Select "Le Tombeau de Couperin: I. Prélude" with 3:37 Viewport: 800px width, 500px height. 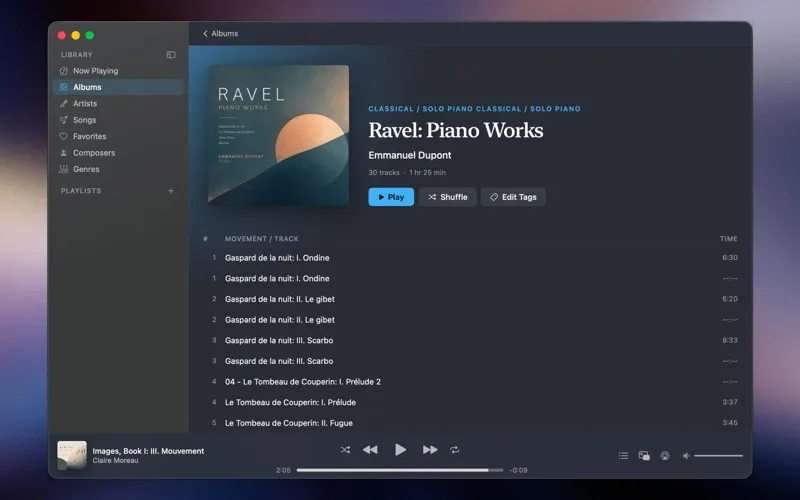[470, 402]
